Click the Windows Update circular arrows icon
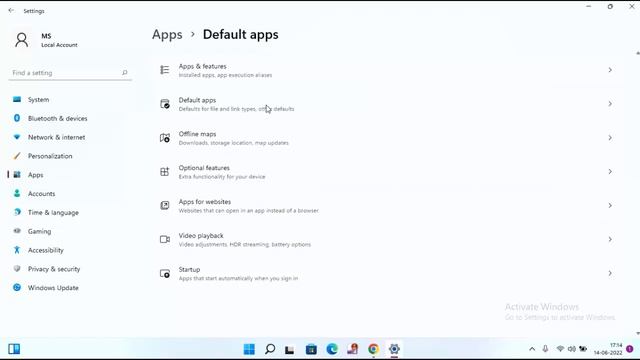 [17, 287]
